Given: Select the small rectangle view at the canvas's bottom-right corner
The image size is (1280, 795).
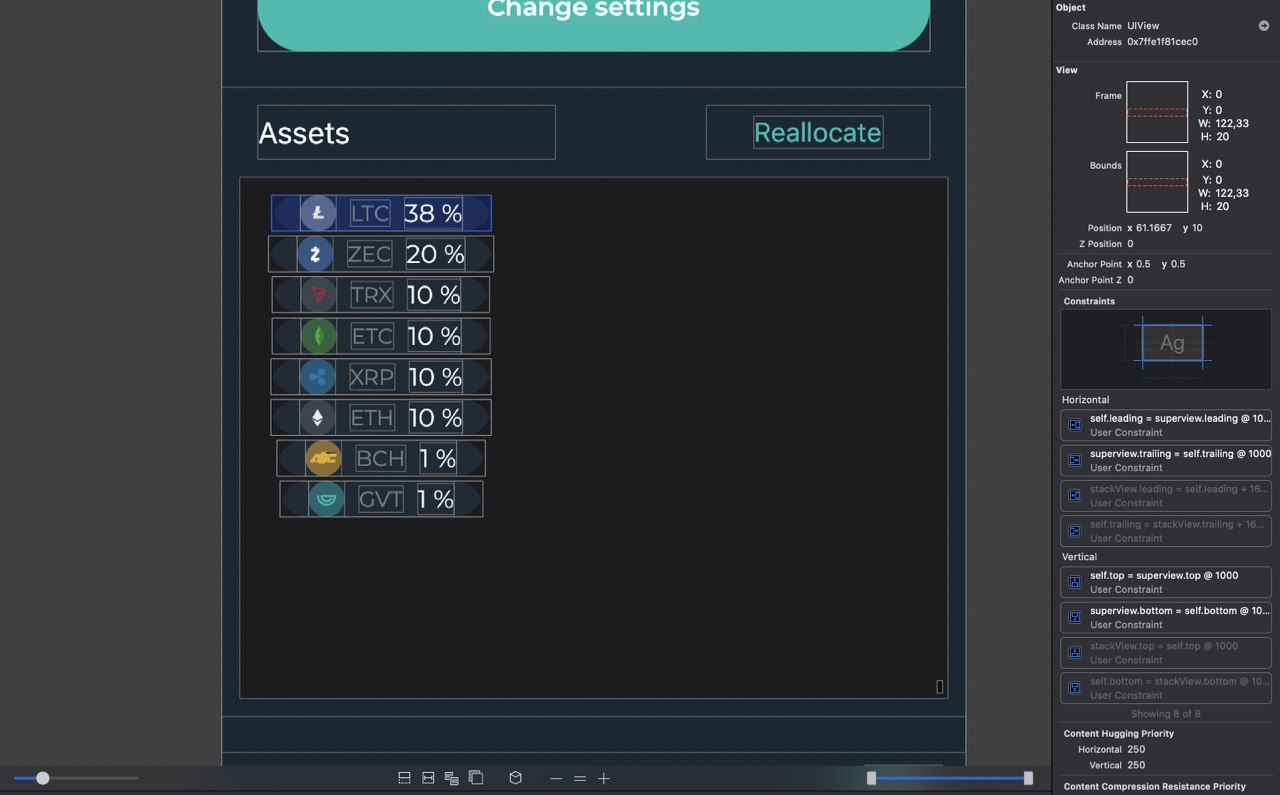Looking at the screenshot, I should [940, 687].
